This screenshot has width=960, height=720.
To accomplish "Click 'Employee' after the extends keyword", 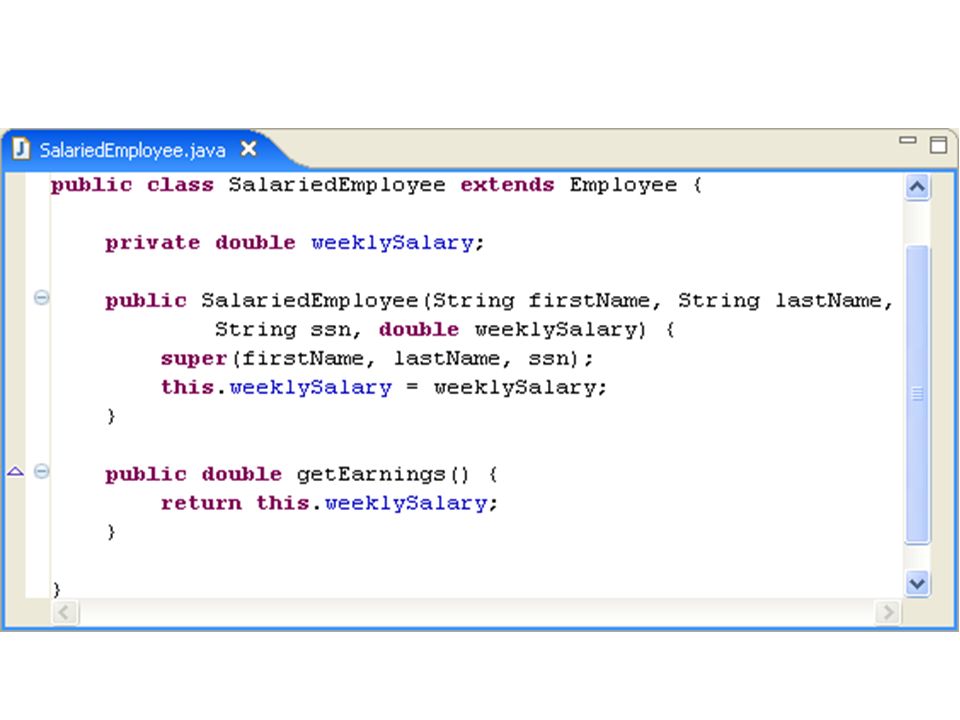I will [x=623, y=186].
